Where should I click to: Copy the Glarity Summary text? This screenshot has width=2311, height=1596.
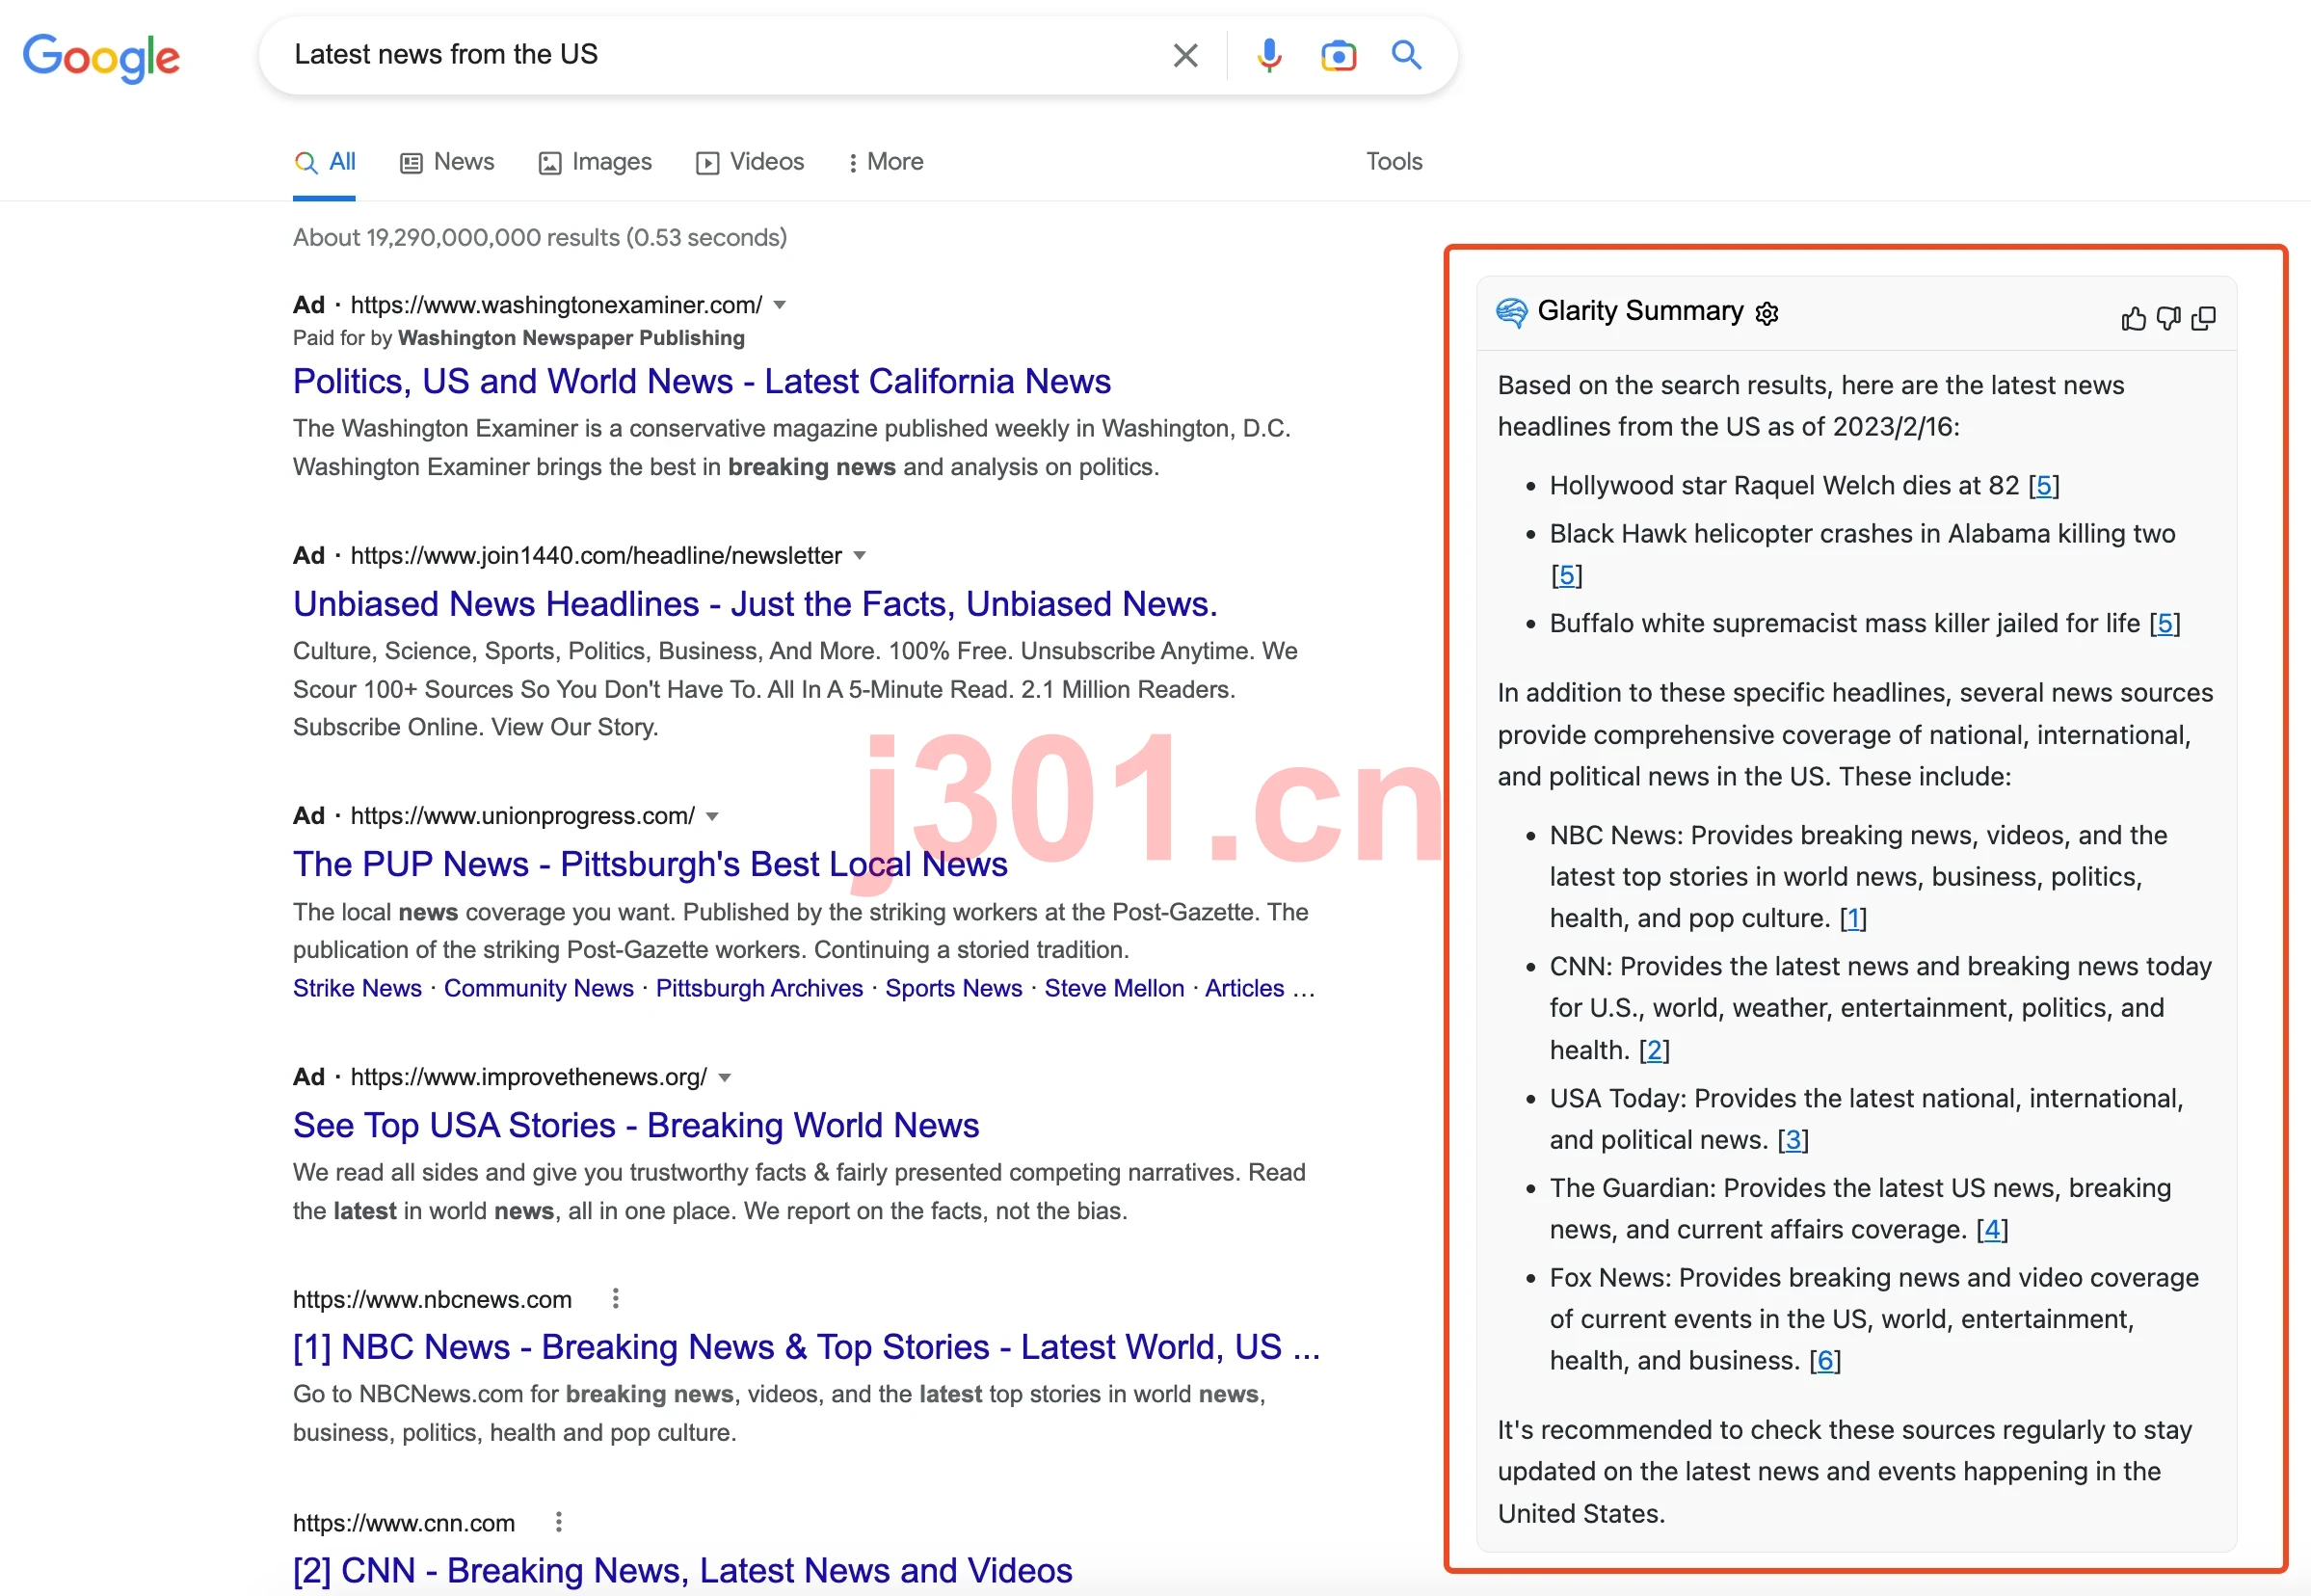[x=2203, y=318]
